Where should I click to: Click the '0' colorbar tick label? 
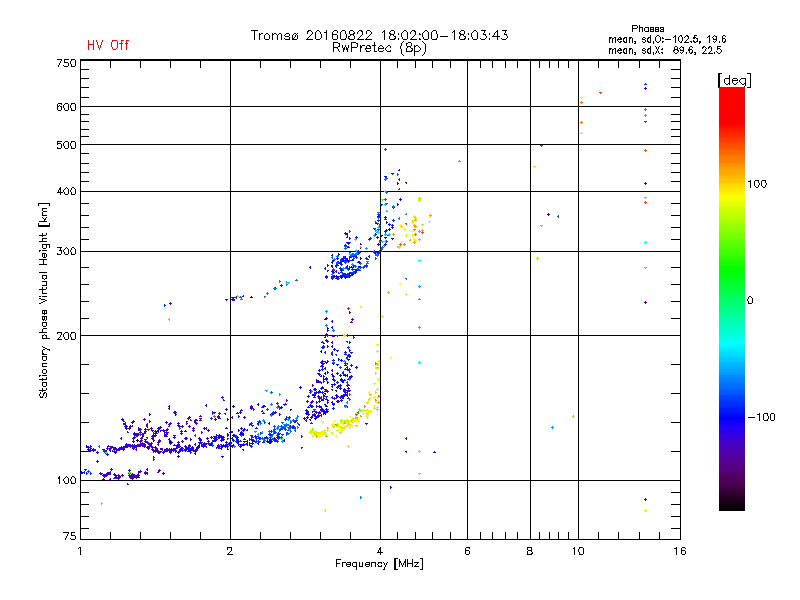tap(750, 301)
